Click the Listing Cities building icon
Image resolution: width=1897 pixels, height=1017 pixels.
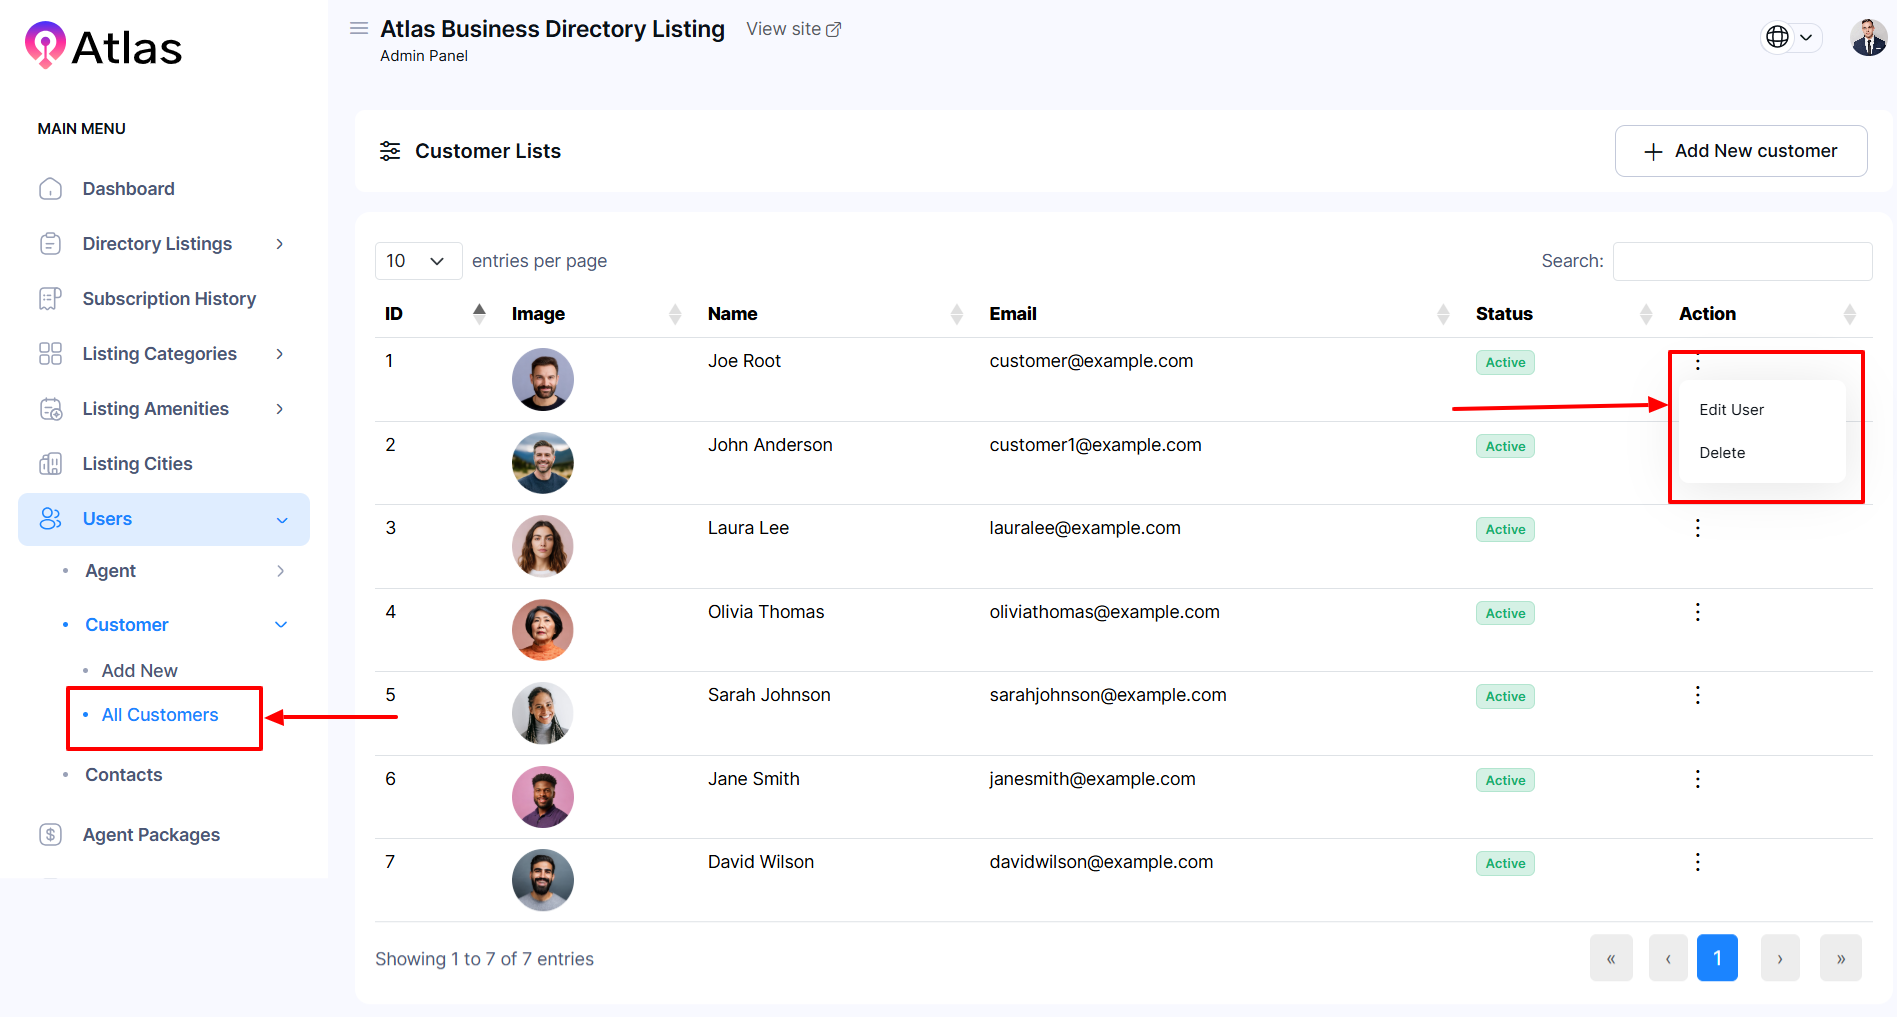50,464
